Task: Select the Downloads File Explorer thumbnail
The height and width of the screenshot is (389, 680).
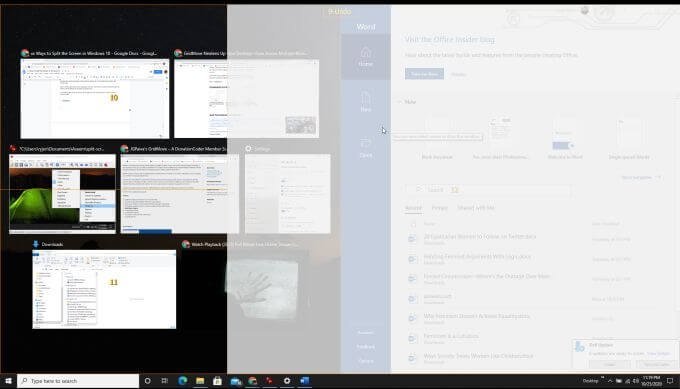Action: click(104, 289)
